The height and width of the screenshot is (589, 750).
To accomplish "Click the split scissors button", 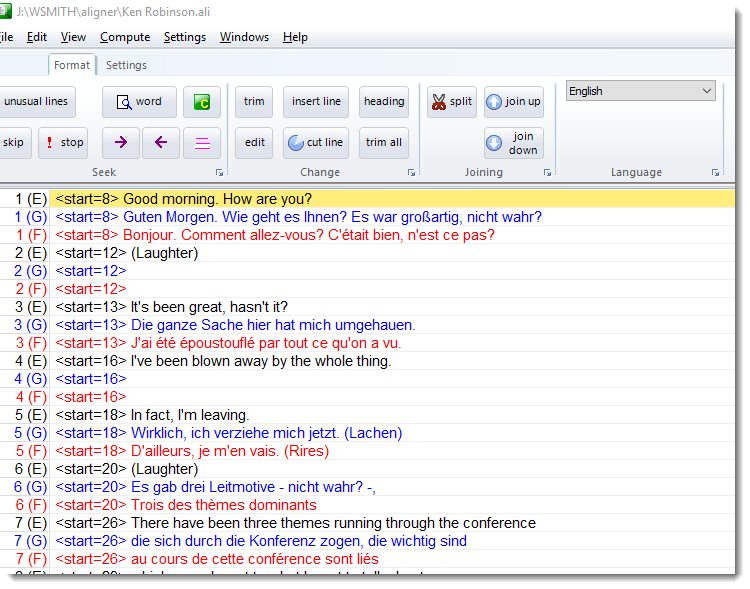I will click(452, 102).
